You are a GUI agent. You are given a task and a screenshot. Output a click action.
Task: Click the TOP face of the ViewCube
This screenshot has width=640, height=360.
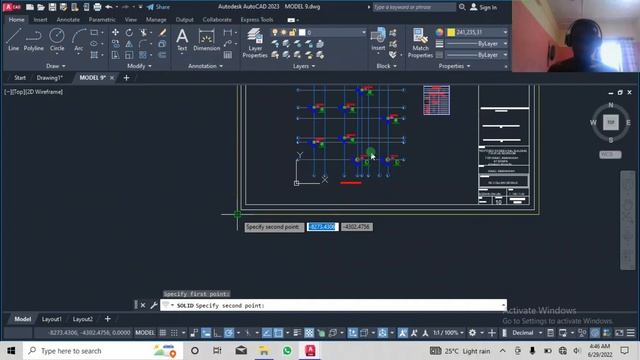[611, 122]
